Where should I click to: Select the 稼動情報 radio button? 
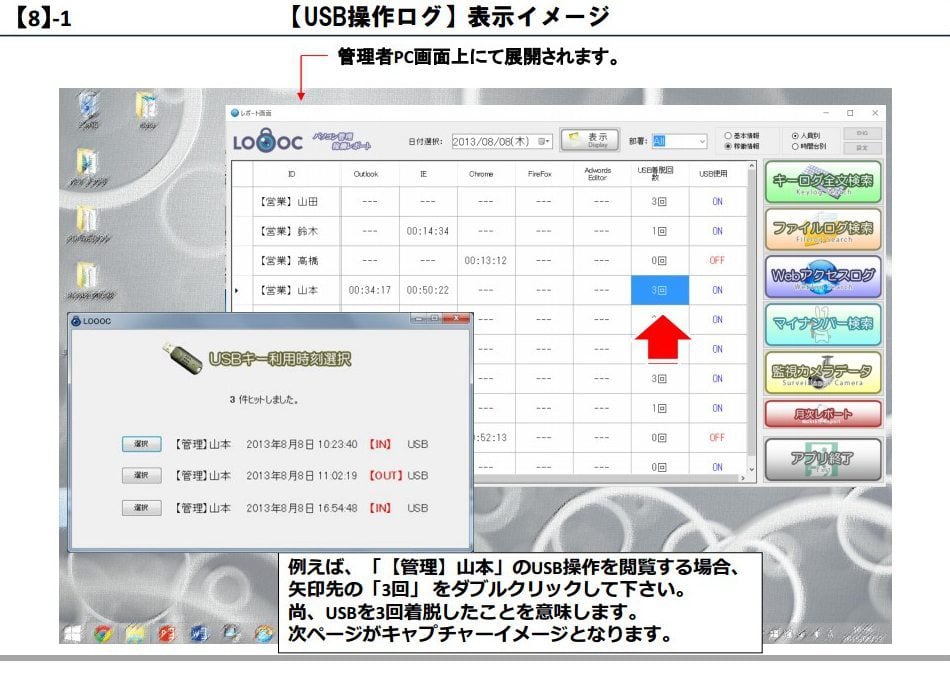click(729, 146)
